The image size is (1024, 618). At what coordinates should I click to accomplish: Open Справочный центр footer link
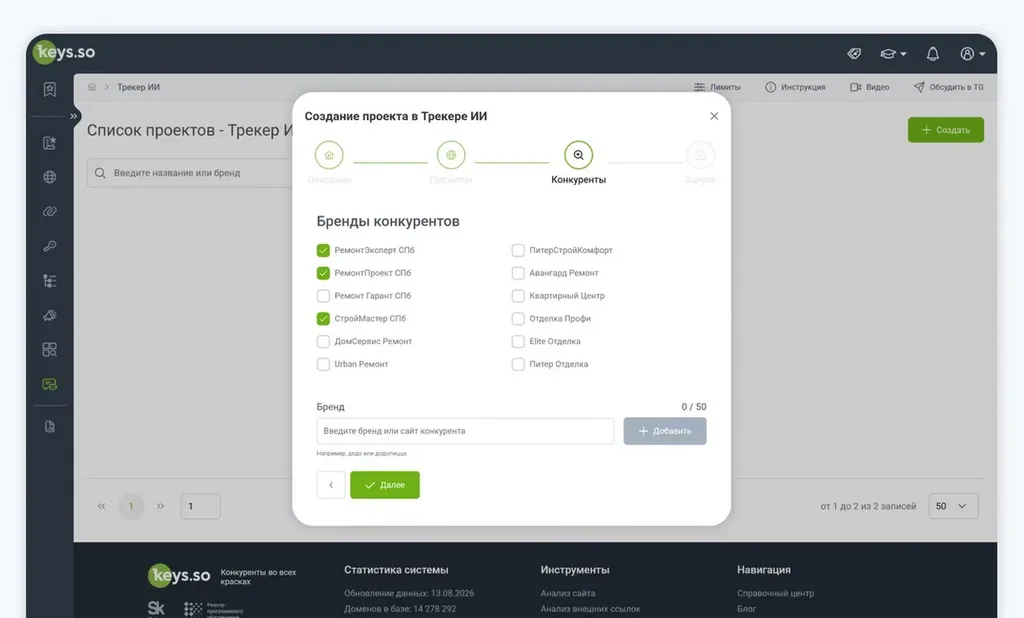coord(775,593)
